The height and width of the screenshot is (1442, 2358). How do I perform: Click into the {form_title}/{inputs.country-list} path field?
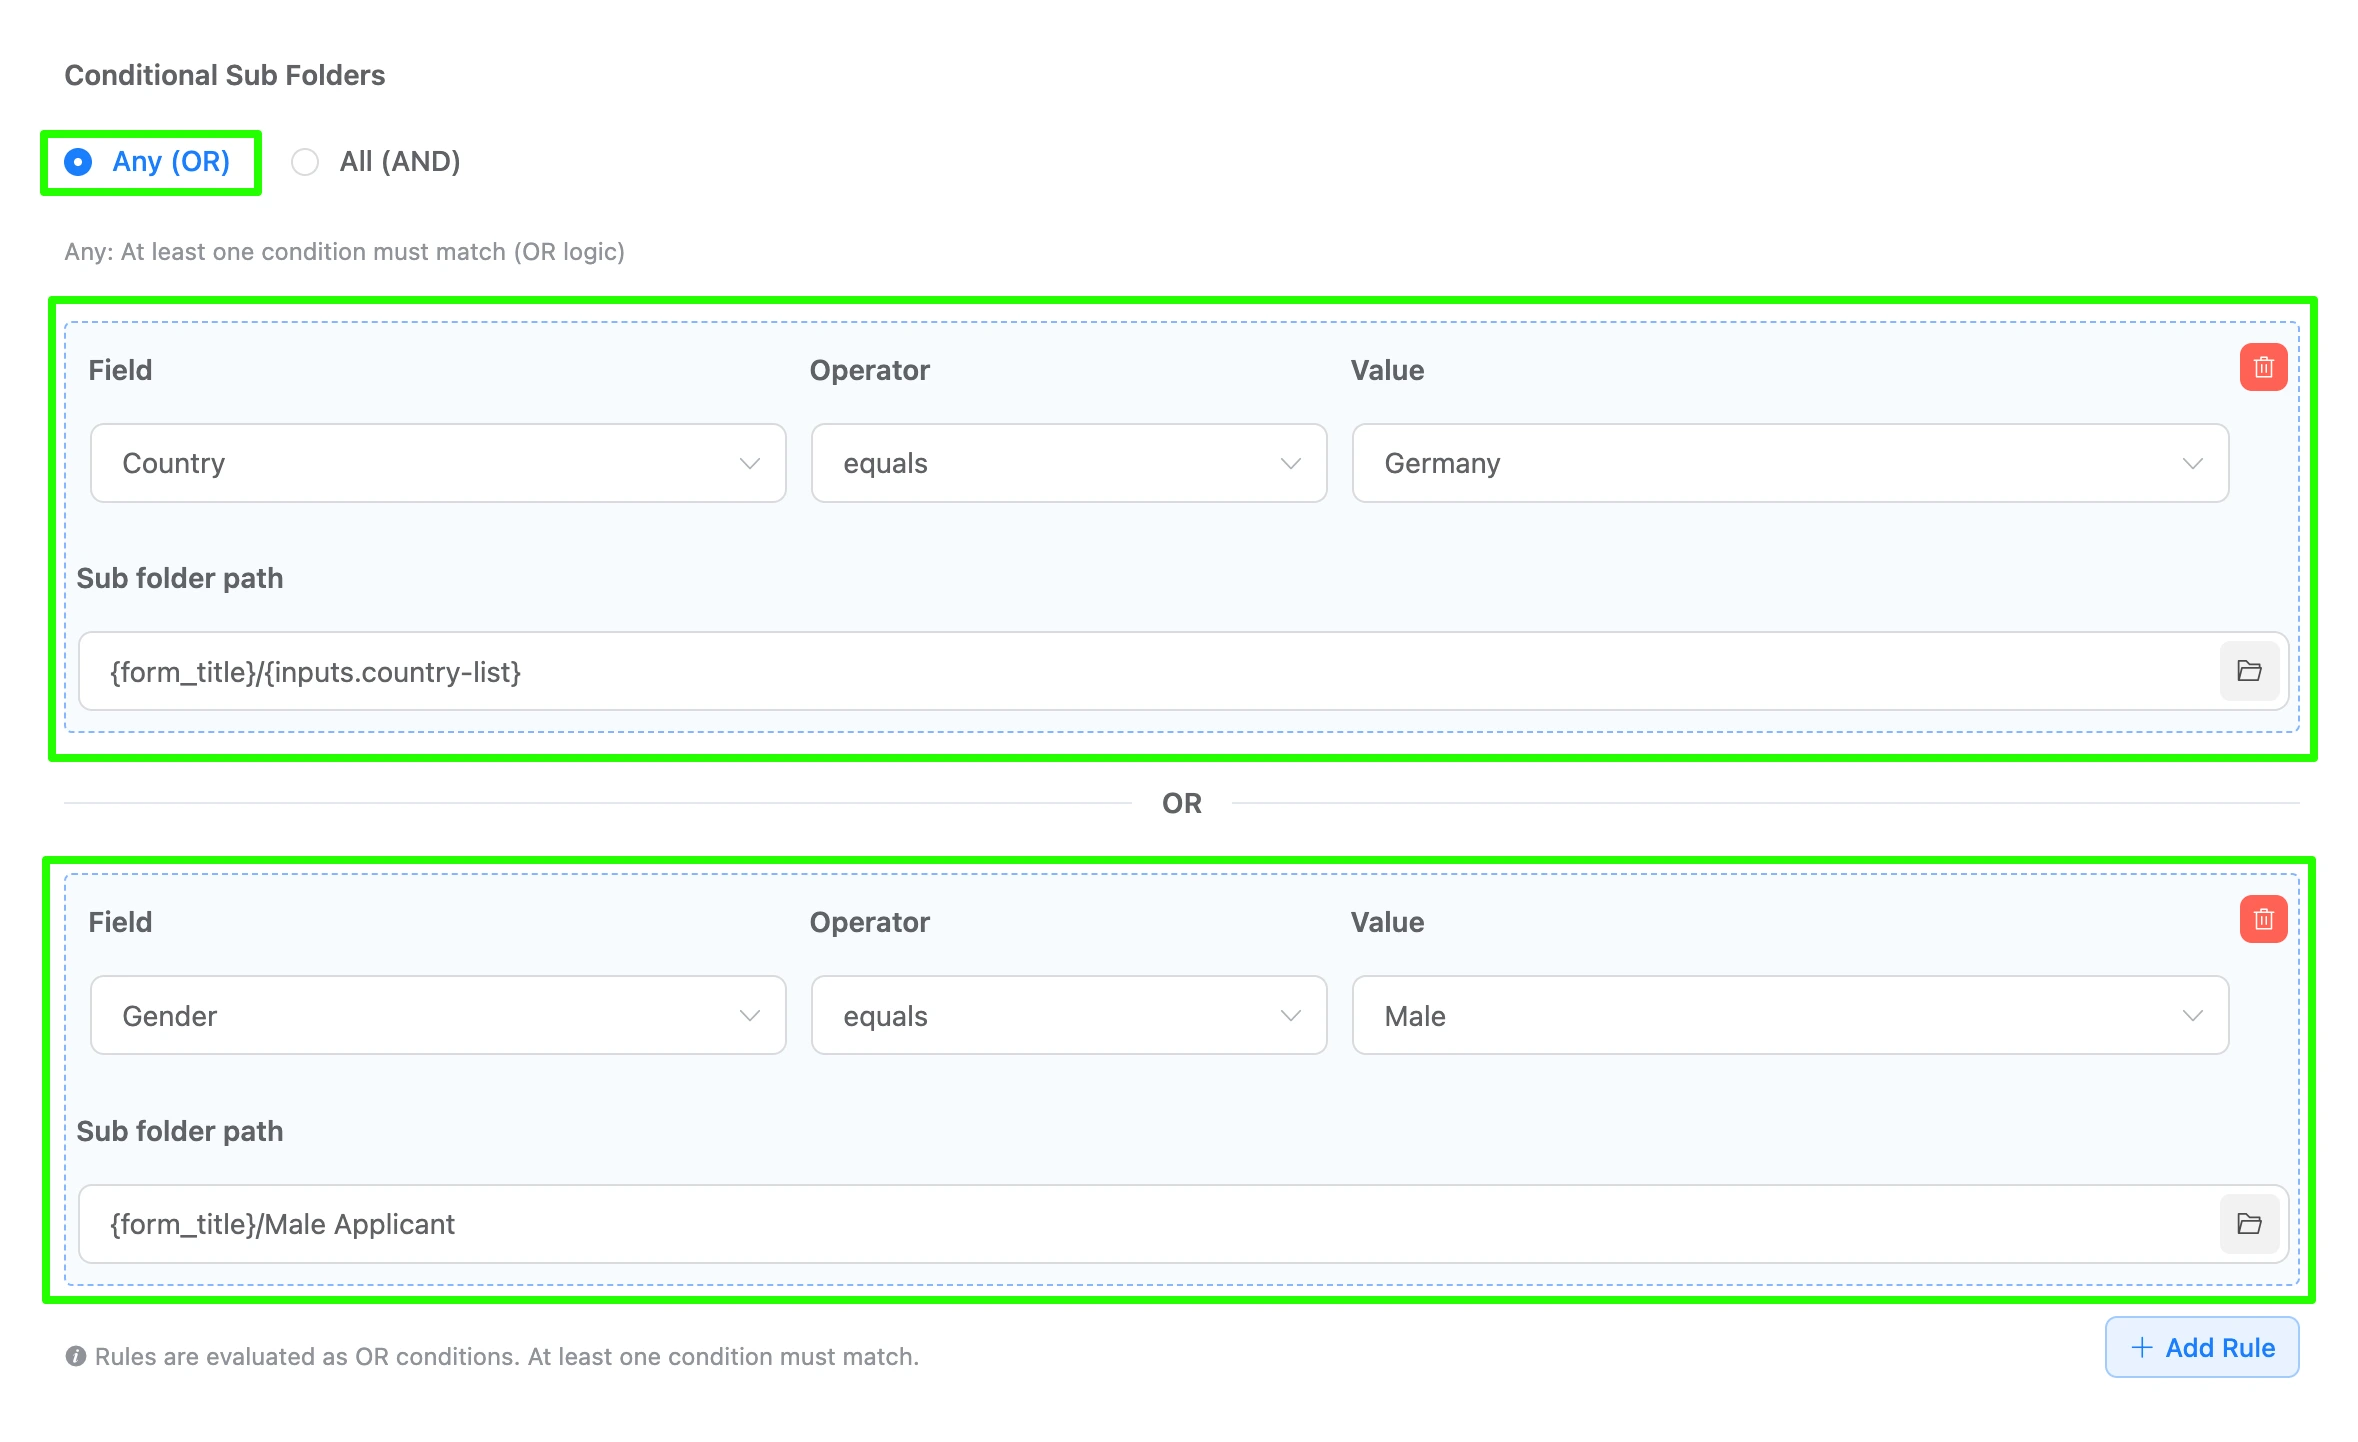point(1150,672)
